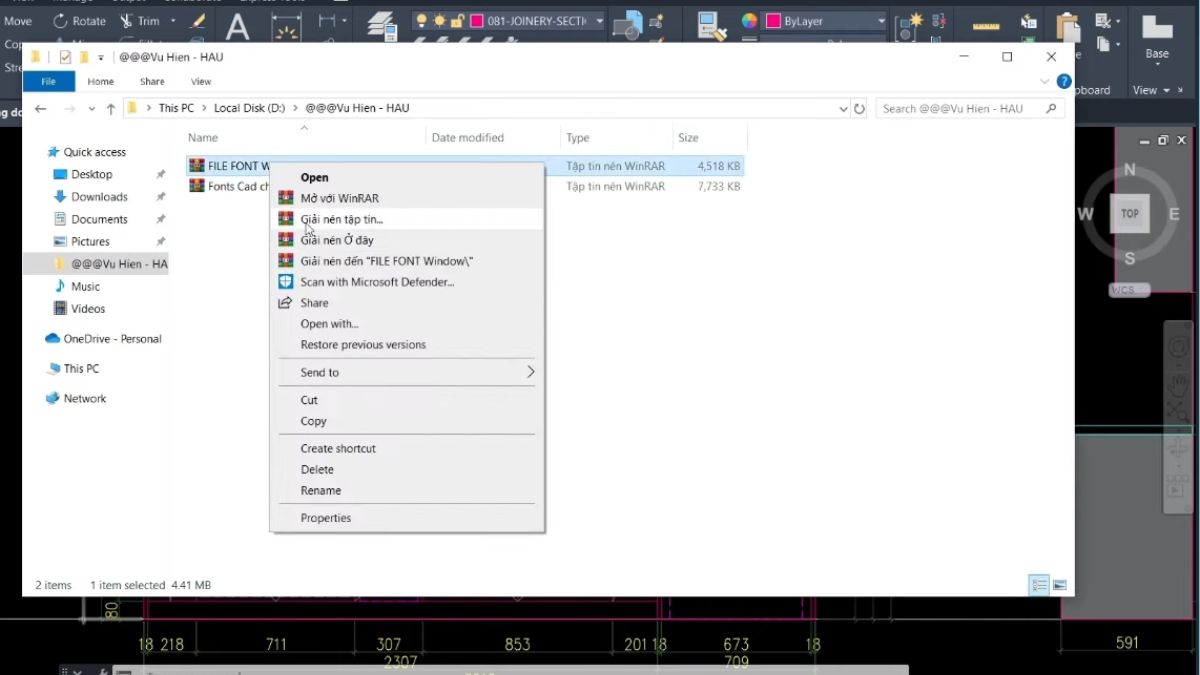The width and height of the screenshot is (1200, 675).
Task: Click the Rotate tool in AutoCAD ribbon
Action: point(78,21)
